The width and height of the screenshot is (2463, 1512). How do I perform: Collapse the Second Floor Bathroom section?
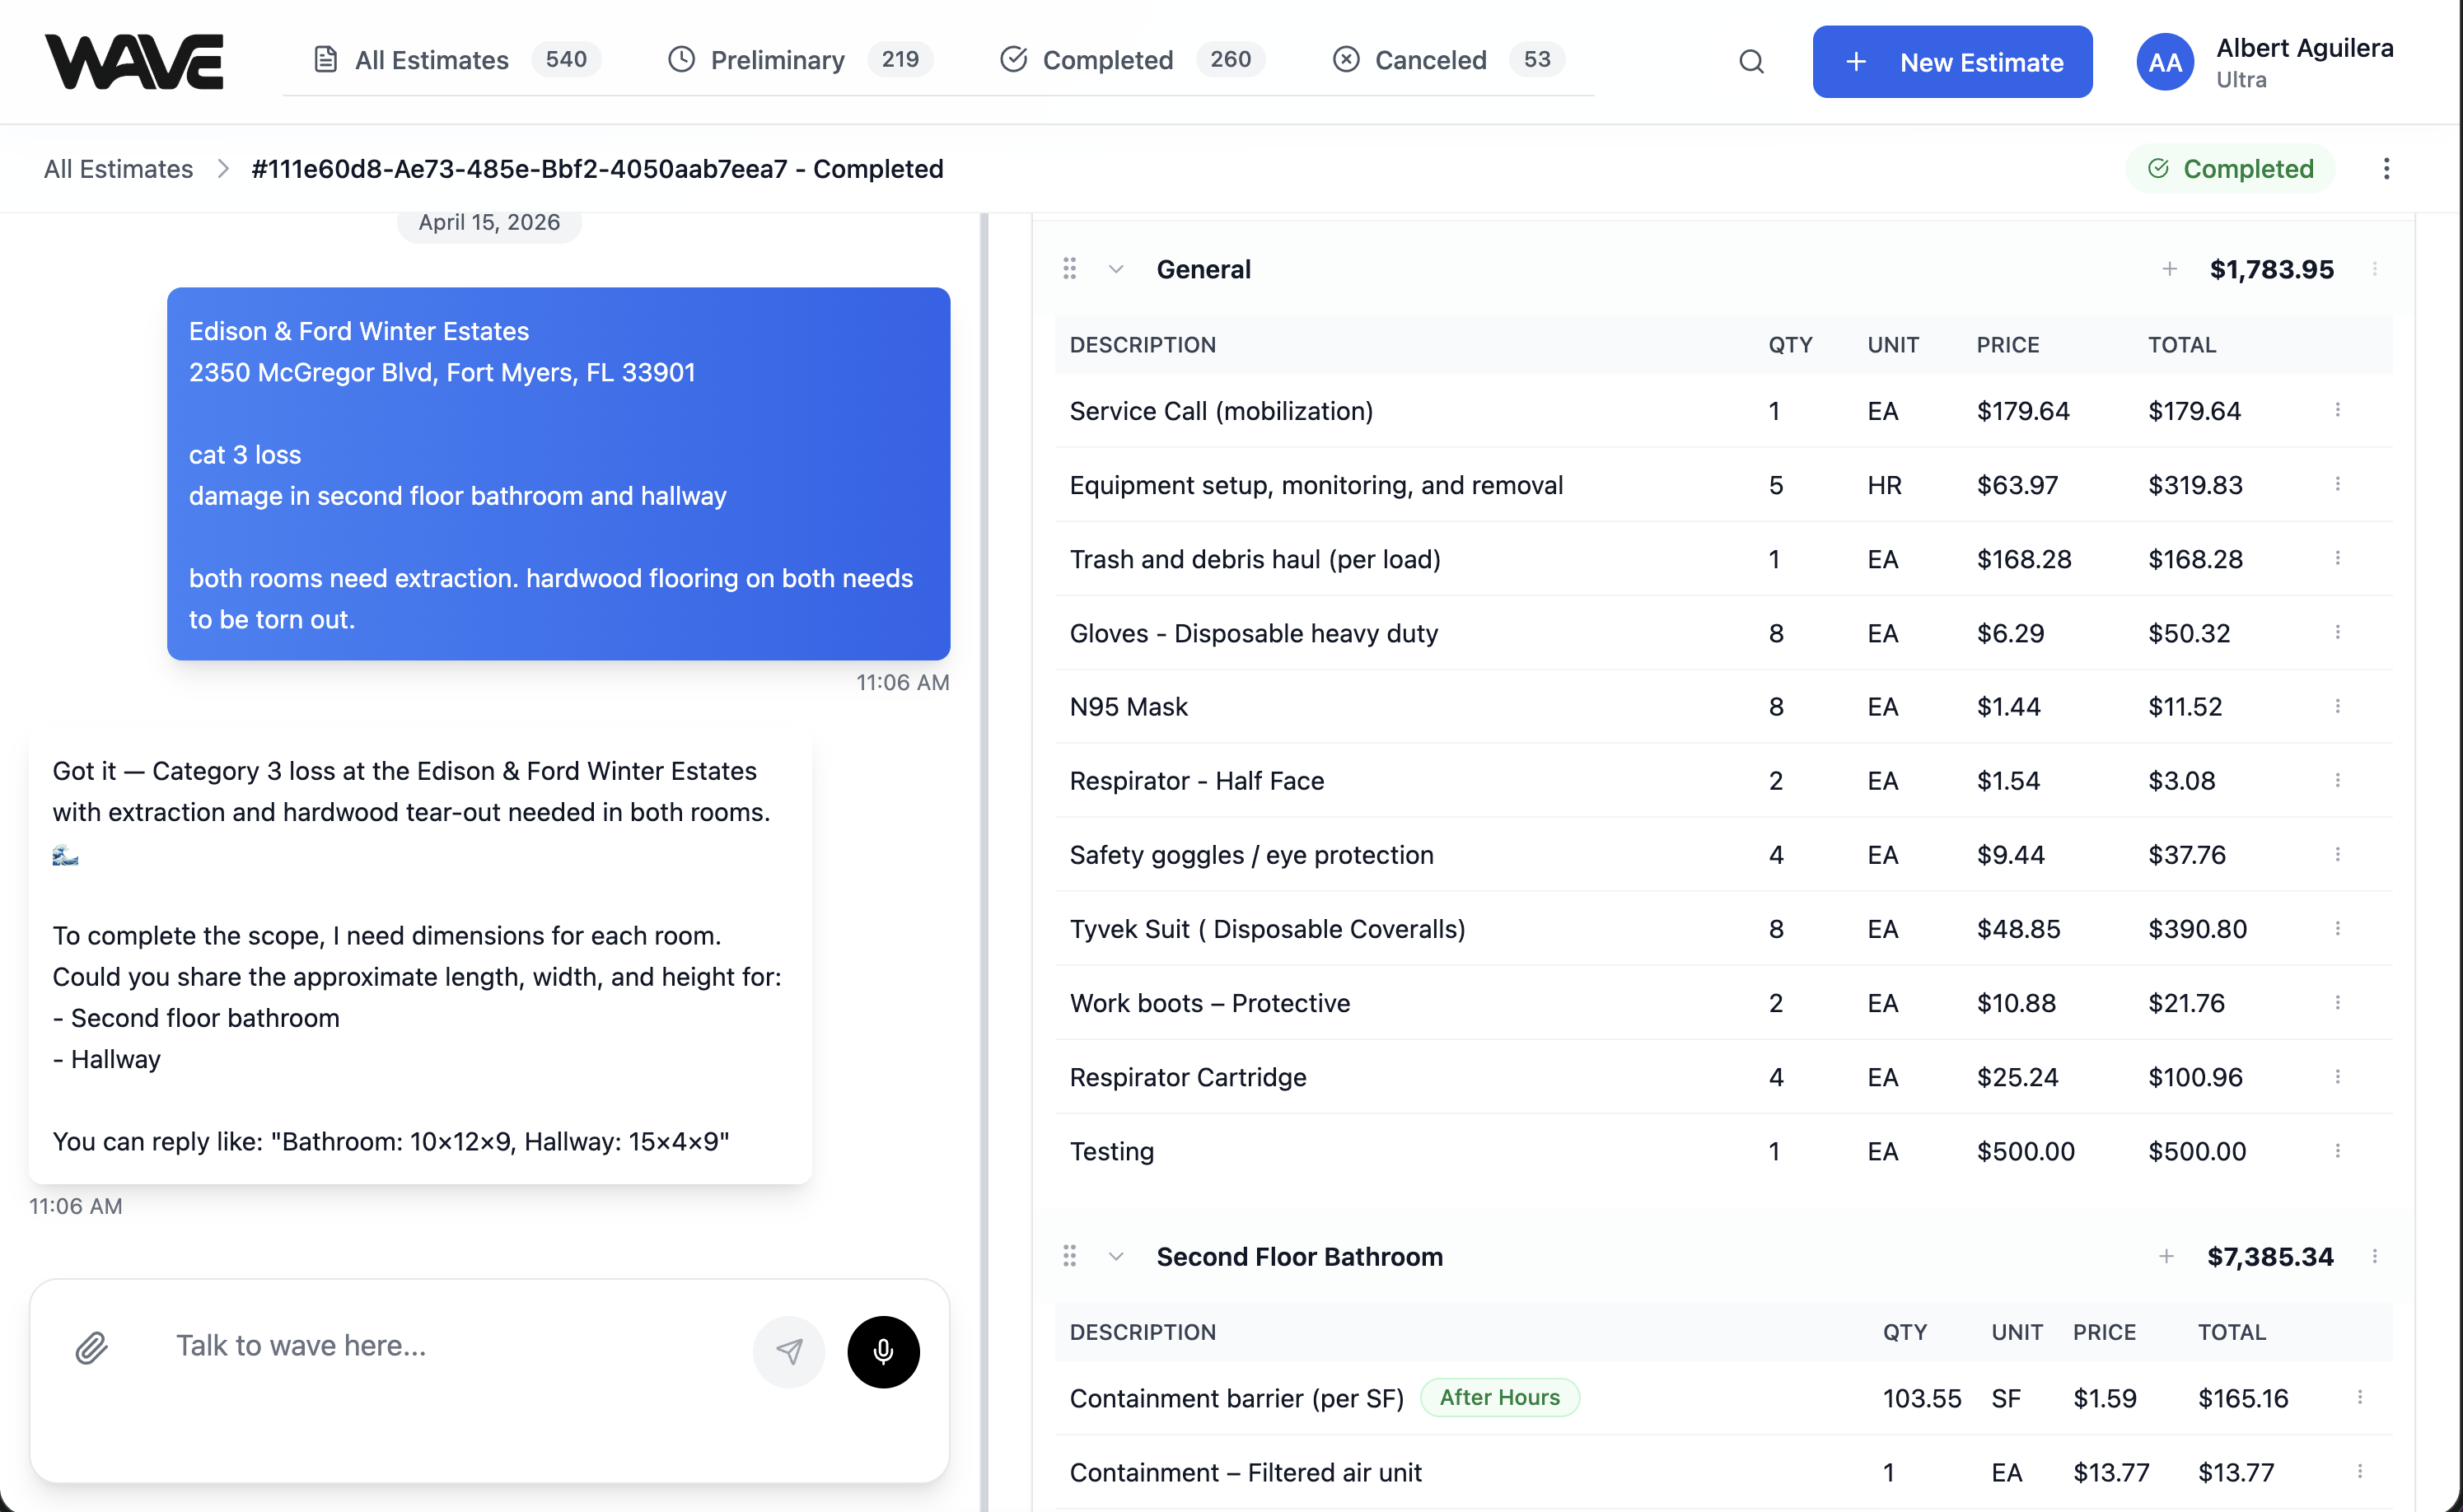1116,1256
